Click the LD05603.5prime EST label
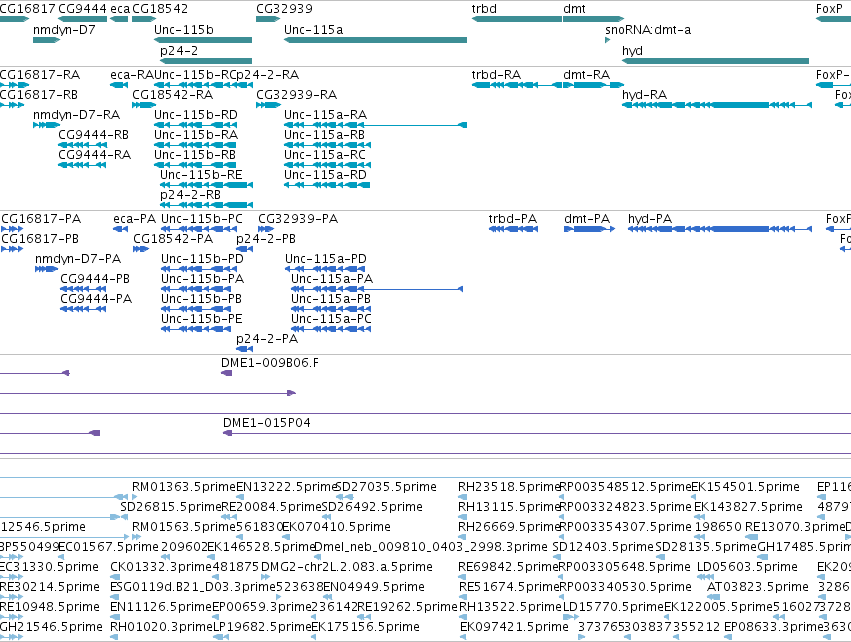The image size is (851, 642). pos(747,567)
